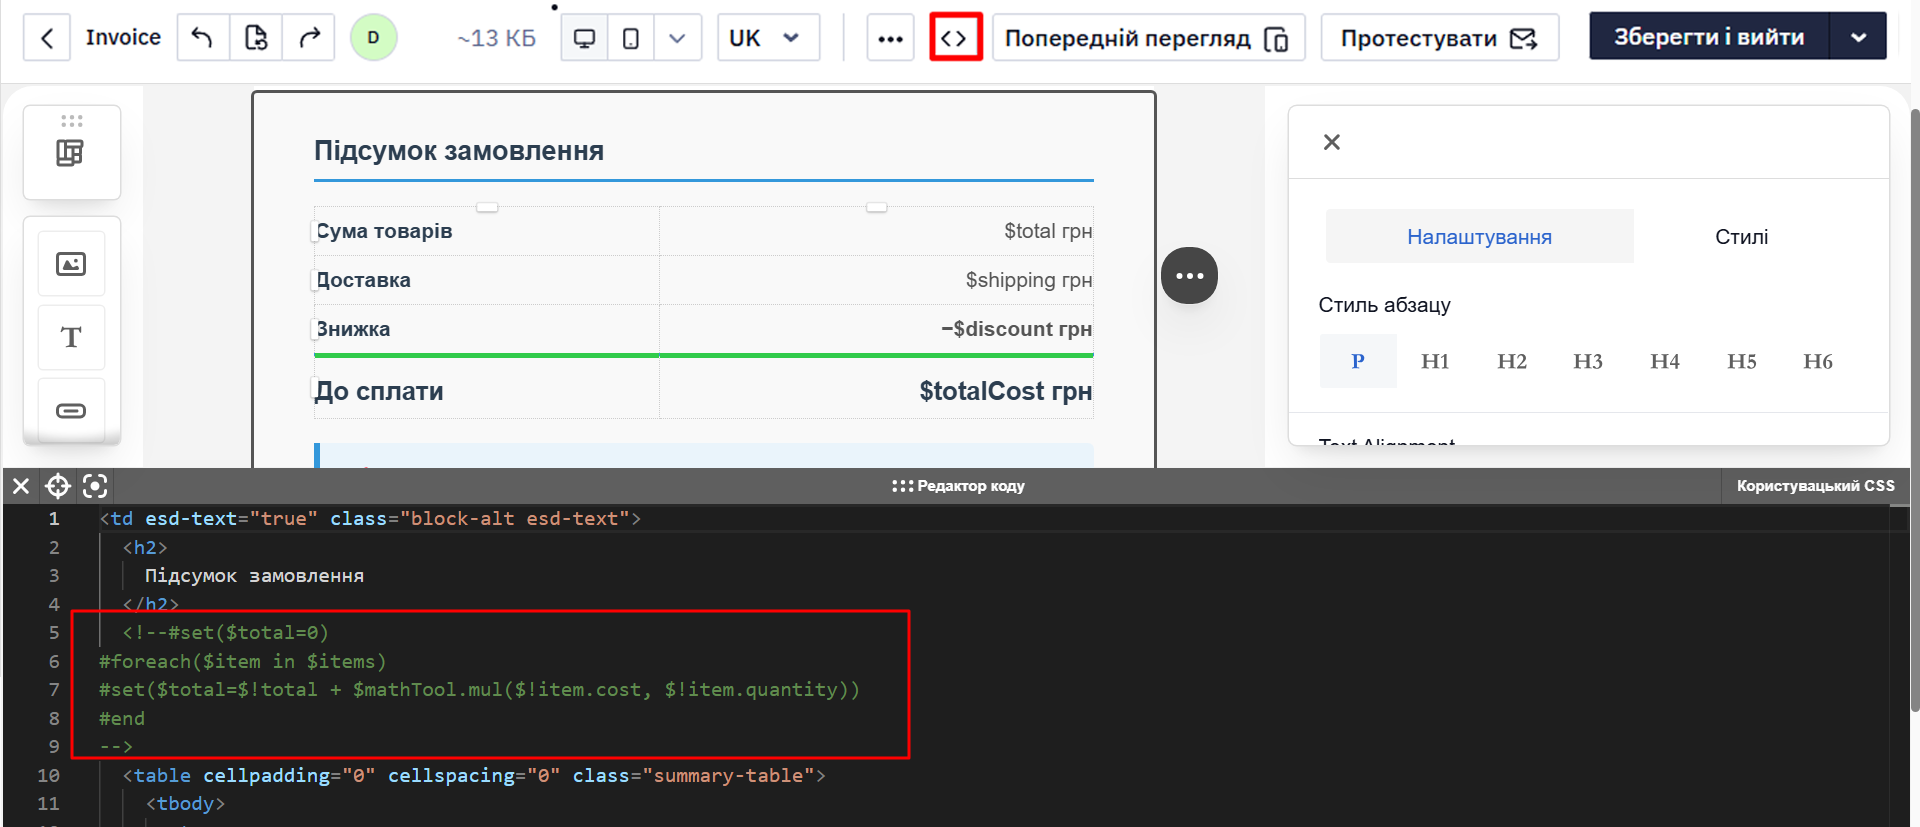Viewport: 1920px width, 827px height.
Task: Click the $total грн value
Action: coord(1047,231)
